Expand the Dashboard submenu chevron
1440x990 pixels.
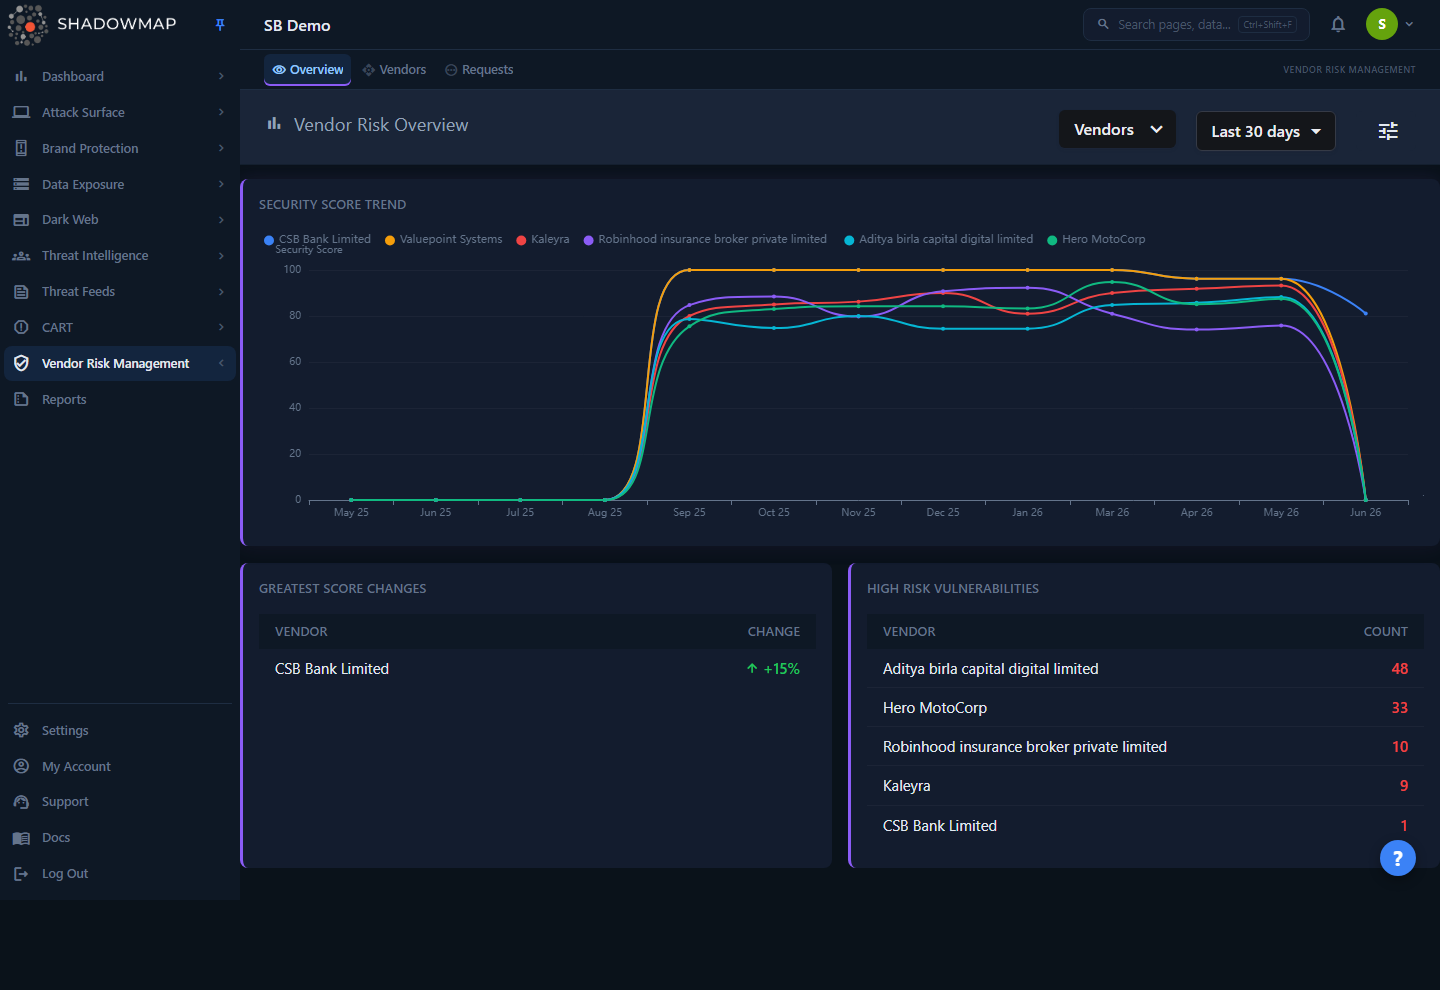pos(221,76)
